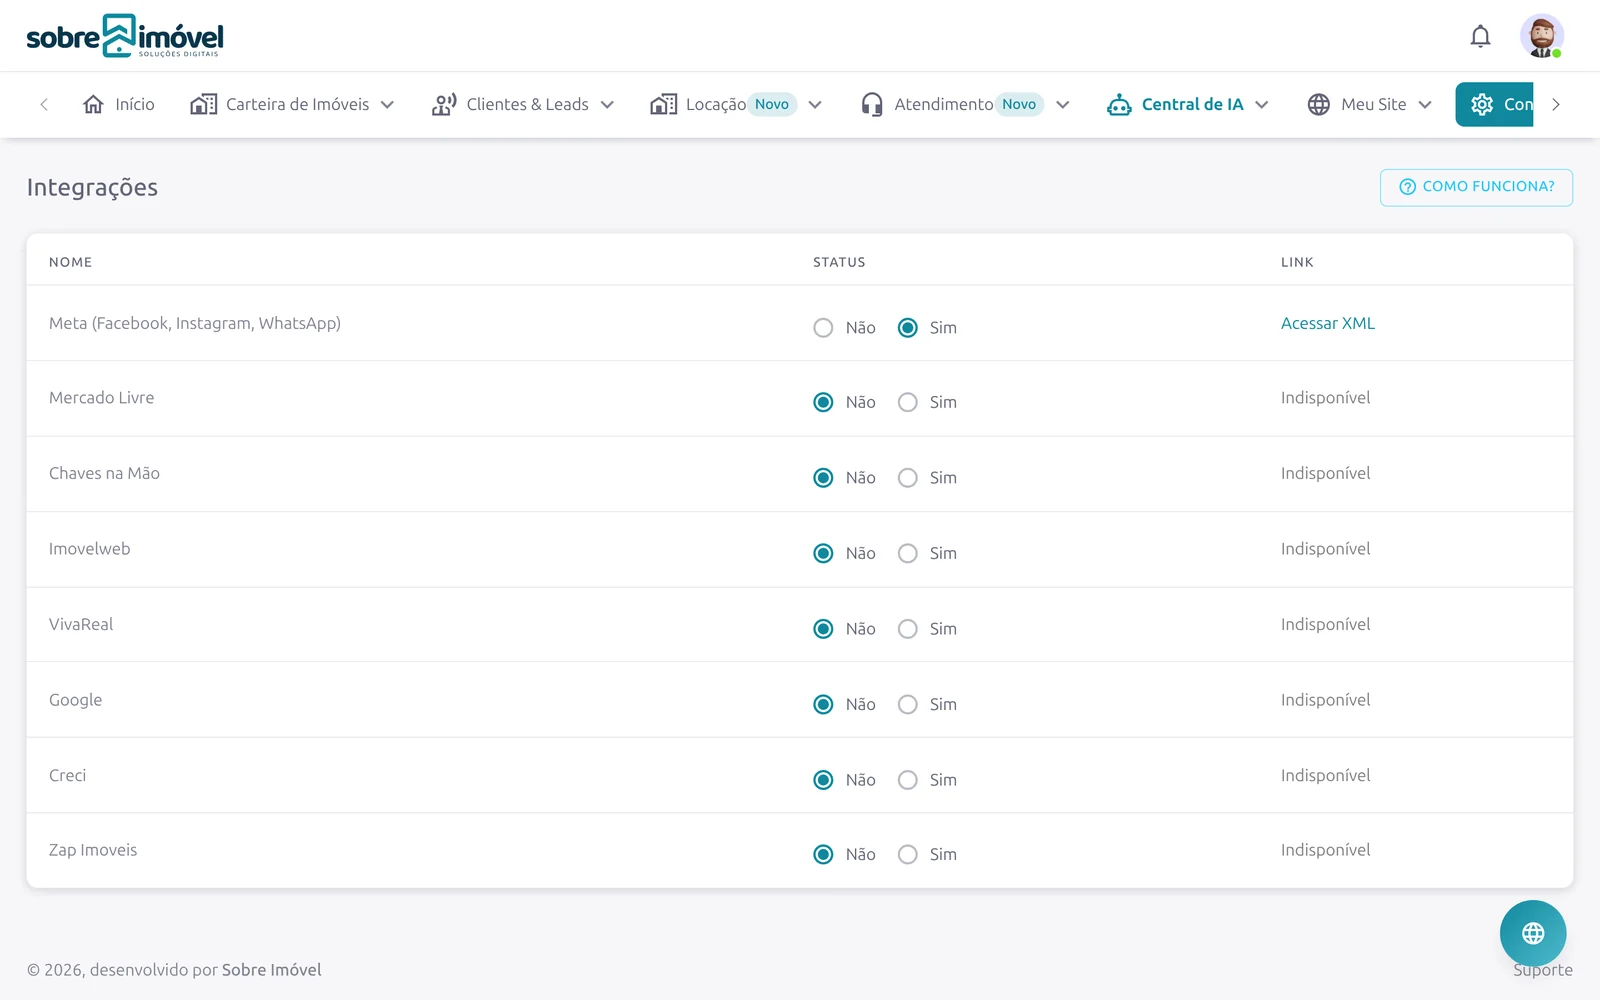
Task: Select Não for Google
Action: click(x=823, y=704)
